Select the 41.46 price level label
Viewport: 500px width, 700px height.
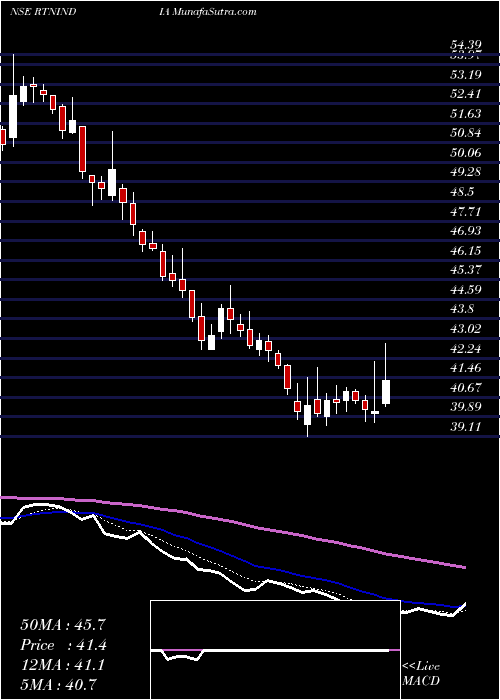(x=465, y=368)
